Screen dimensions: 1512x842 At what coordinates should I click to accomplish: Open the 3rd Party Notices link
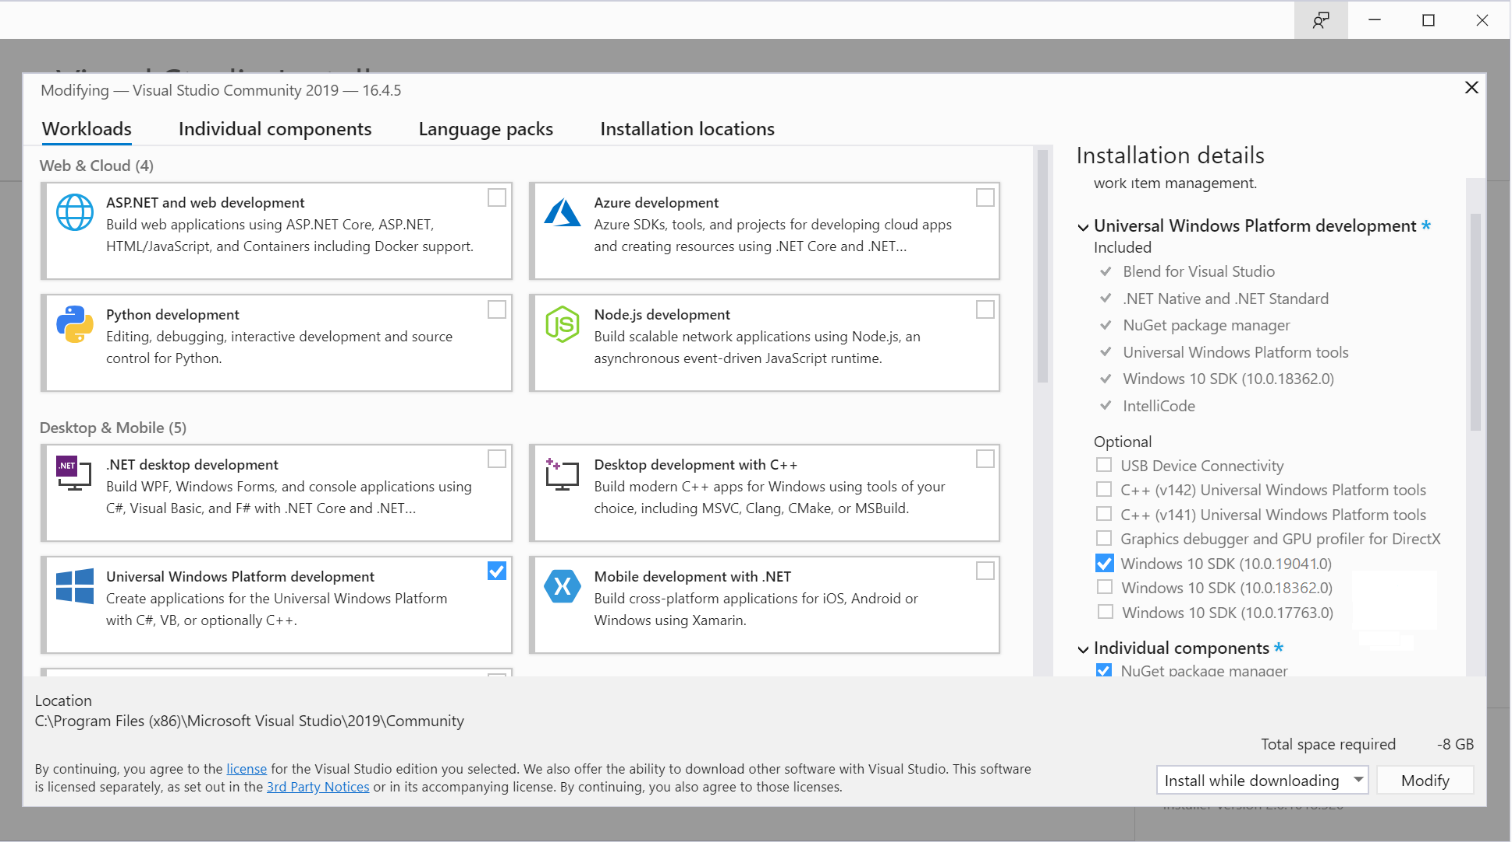click(x=318, y=787)
